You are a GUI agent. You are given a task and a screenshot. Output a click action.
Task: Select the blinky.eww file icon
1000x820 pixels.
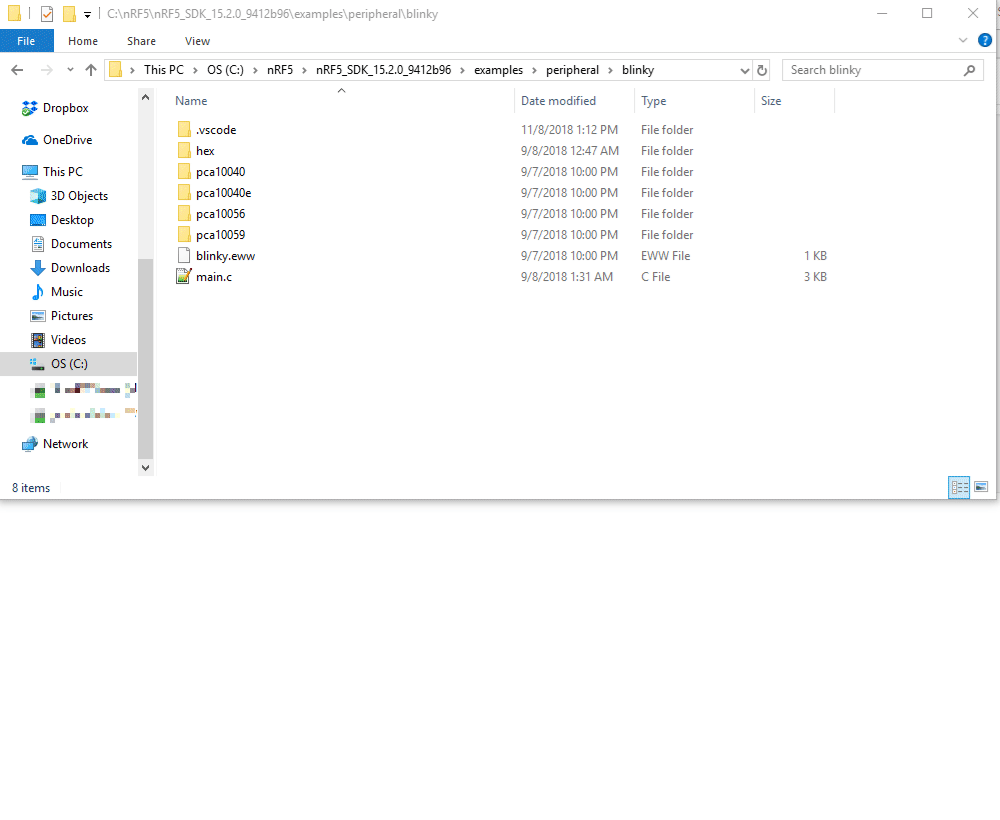pyautogui.click(x=184, y=256)
